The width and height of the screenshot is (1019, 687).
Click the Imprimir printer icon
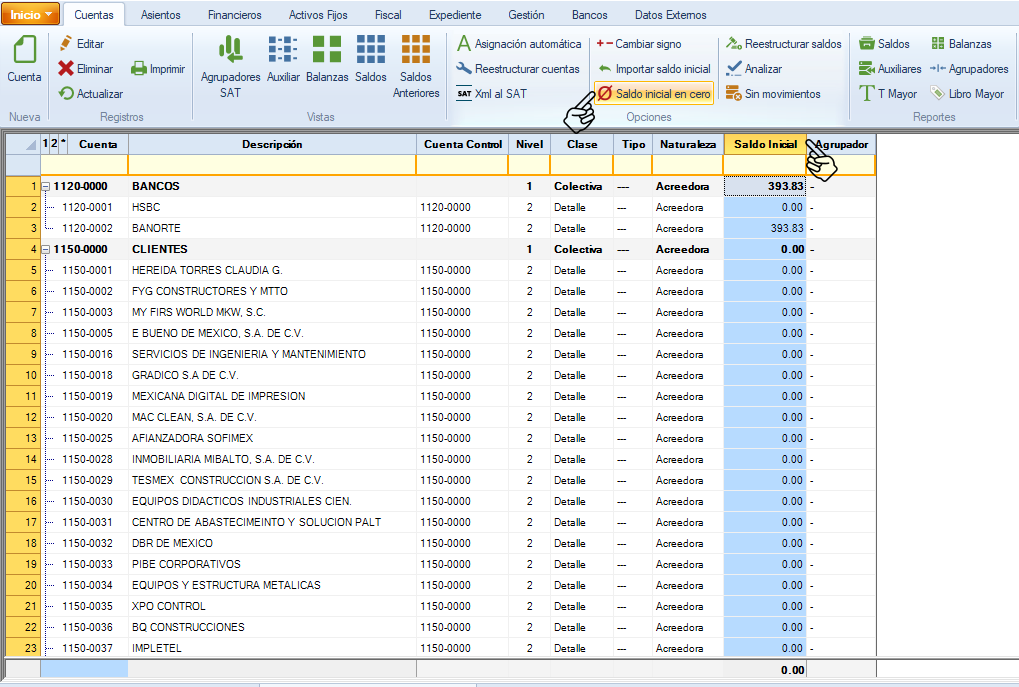click(140, 69)
